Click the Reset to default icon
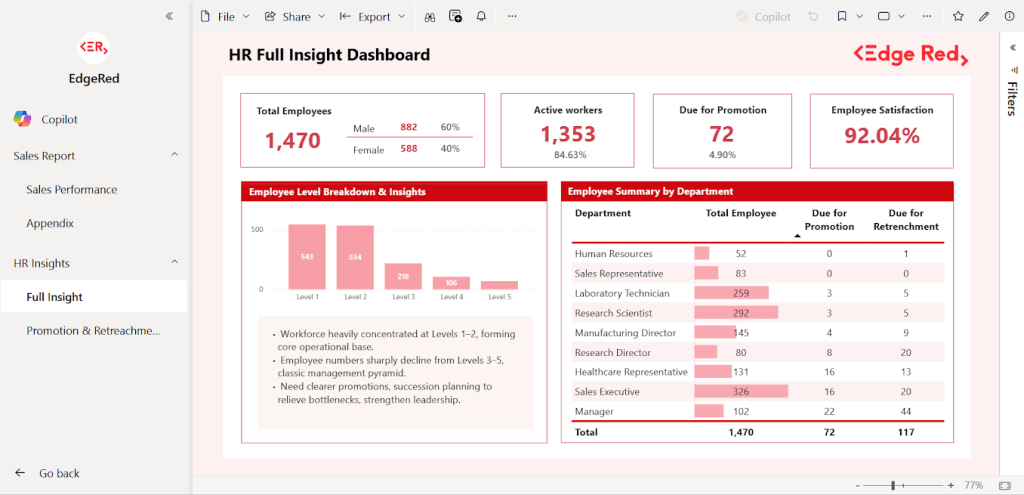 (x=813, y=17)
